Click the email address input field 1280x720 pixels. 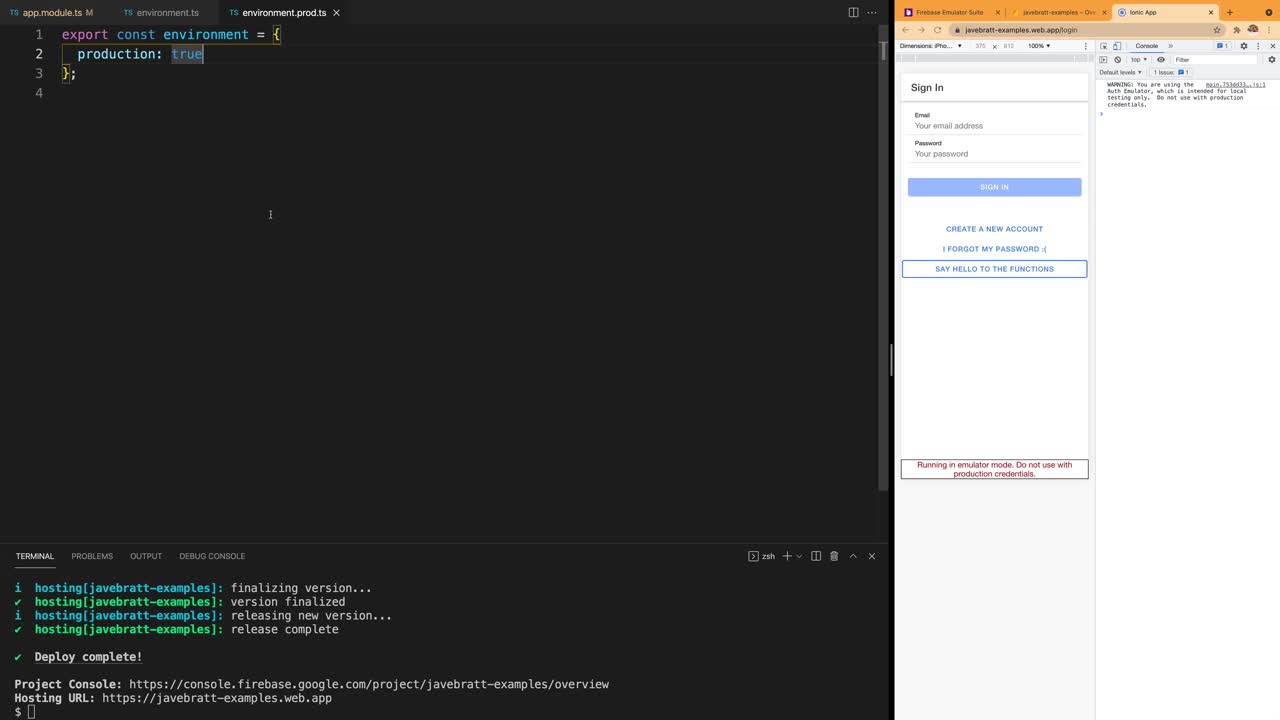(995, 126)
